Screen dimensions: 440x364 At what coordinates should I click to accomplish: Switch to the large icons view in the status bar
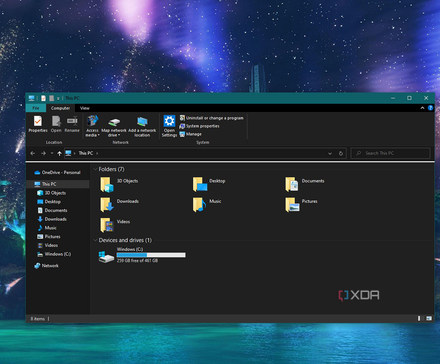click(429, 319)
